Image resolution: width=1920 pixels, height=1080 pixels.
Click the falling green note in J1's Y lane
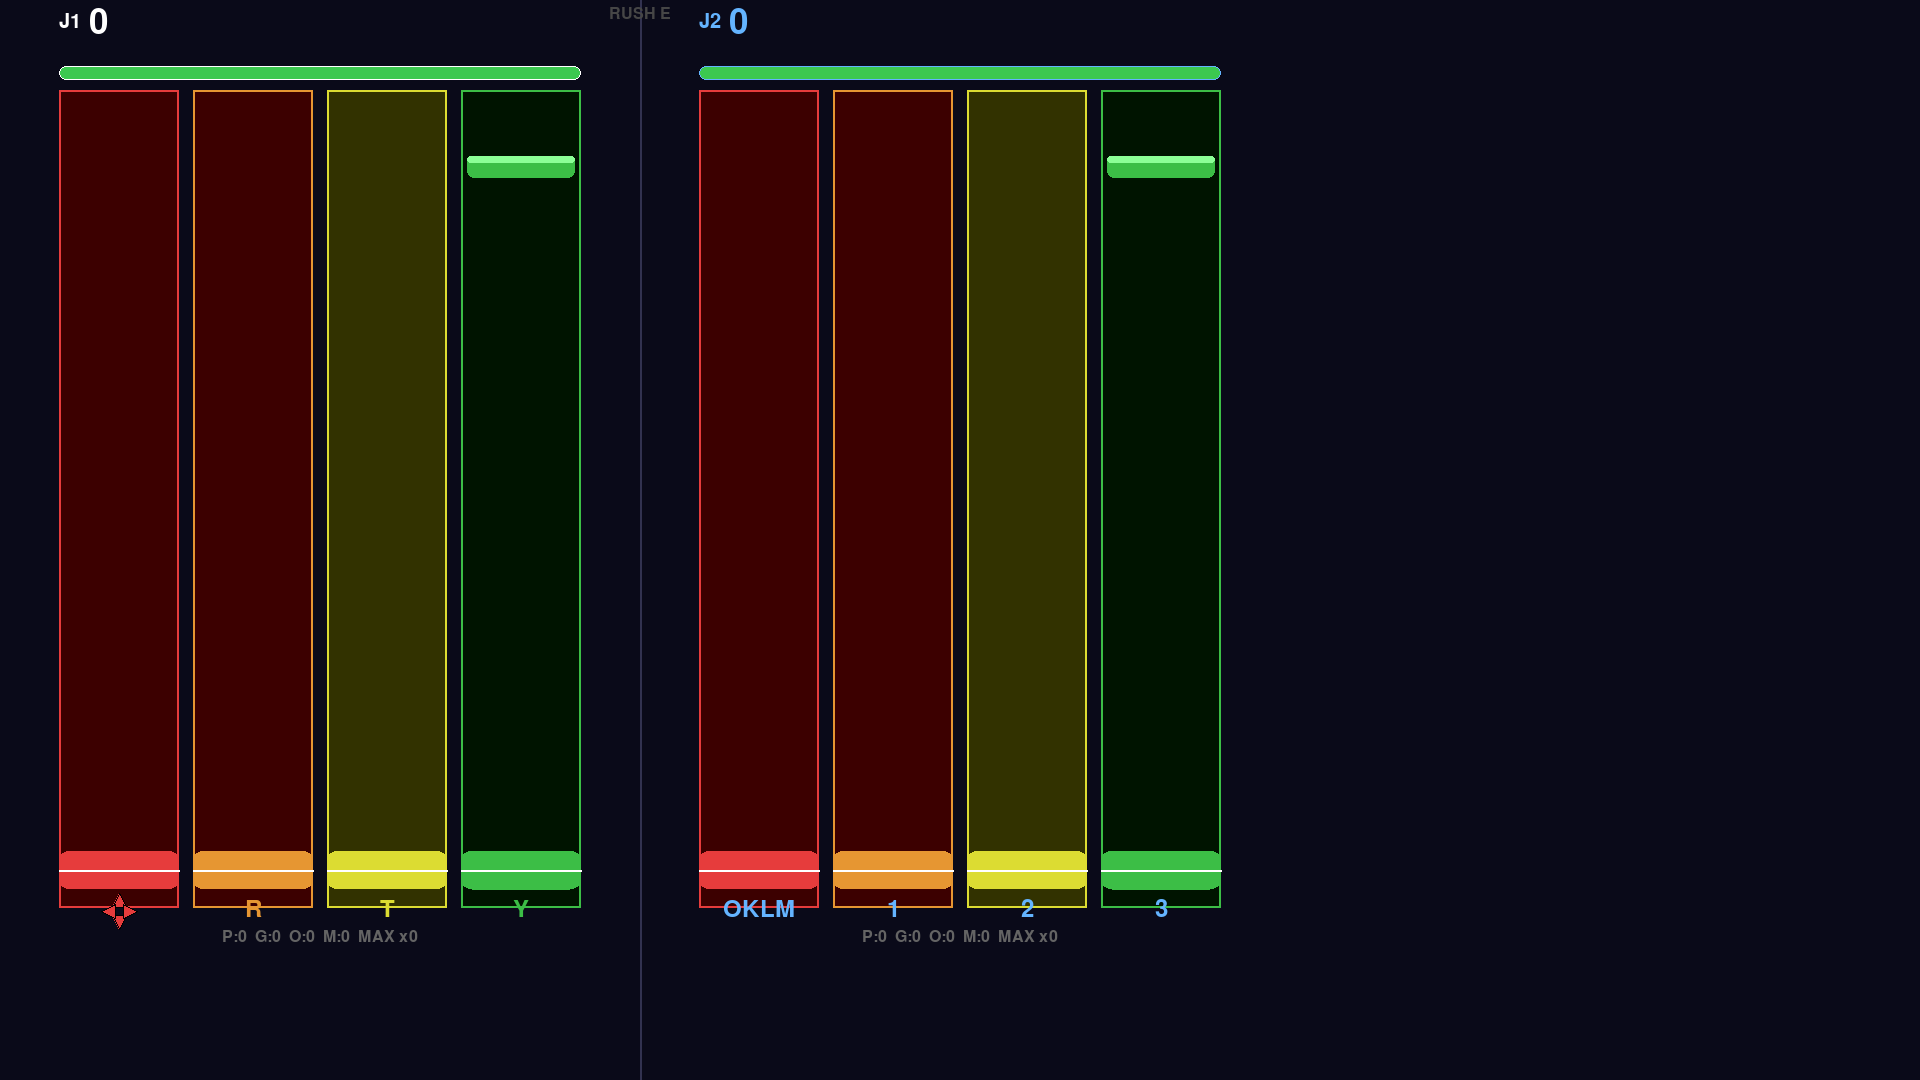pyautogui.click(x=520, y=167)
